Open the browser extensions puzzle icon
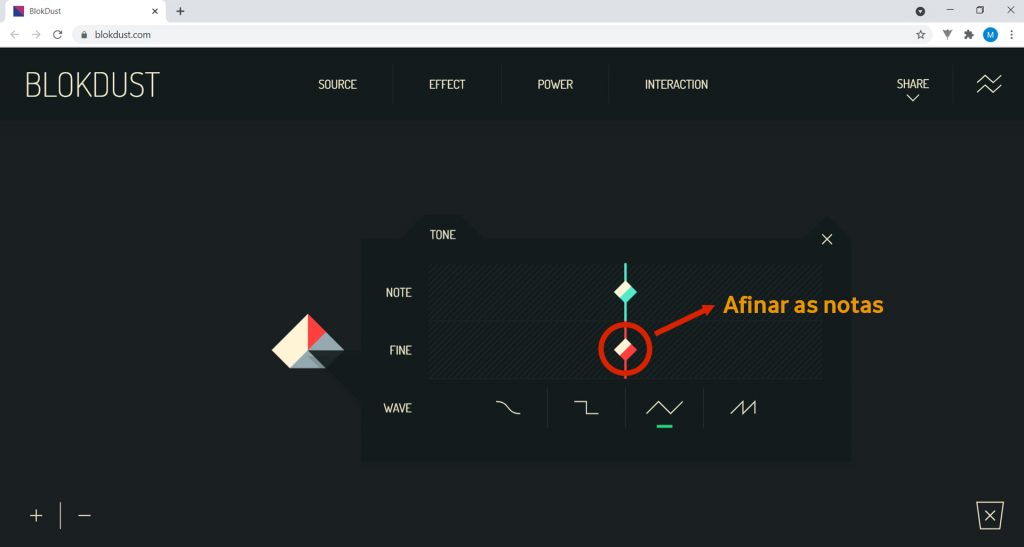This screenshot has width=1024, height=547. [x=968, y=35]
